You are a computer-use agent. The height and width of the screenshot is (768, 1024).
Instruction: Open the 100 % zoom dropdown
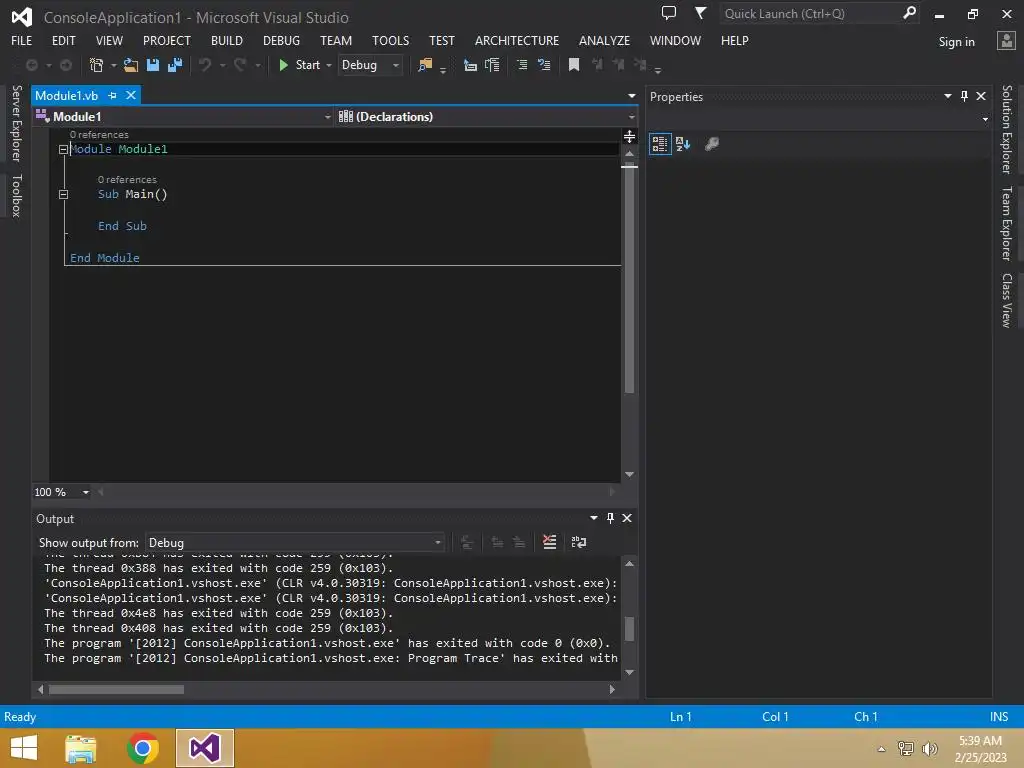(x=86, y=492)
